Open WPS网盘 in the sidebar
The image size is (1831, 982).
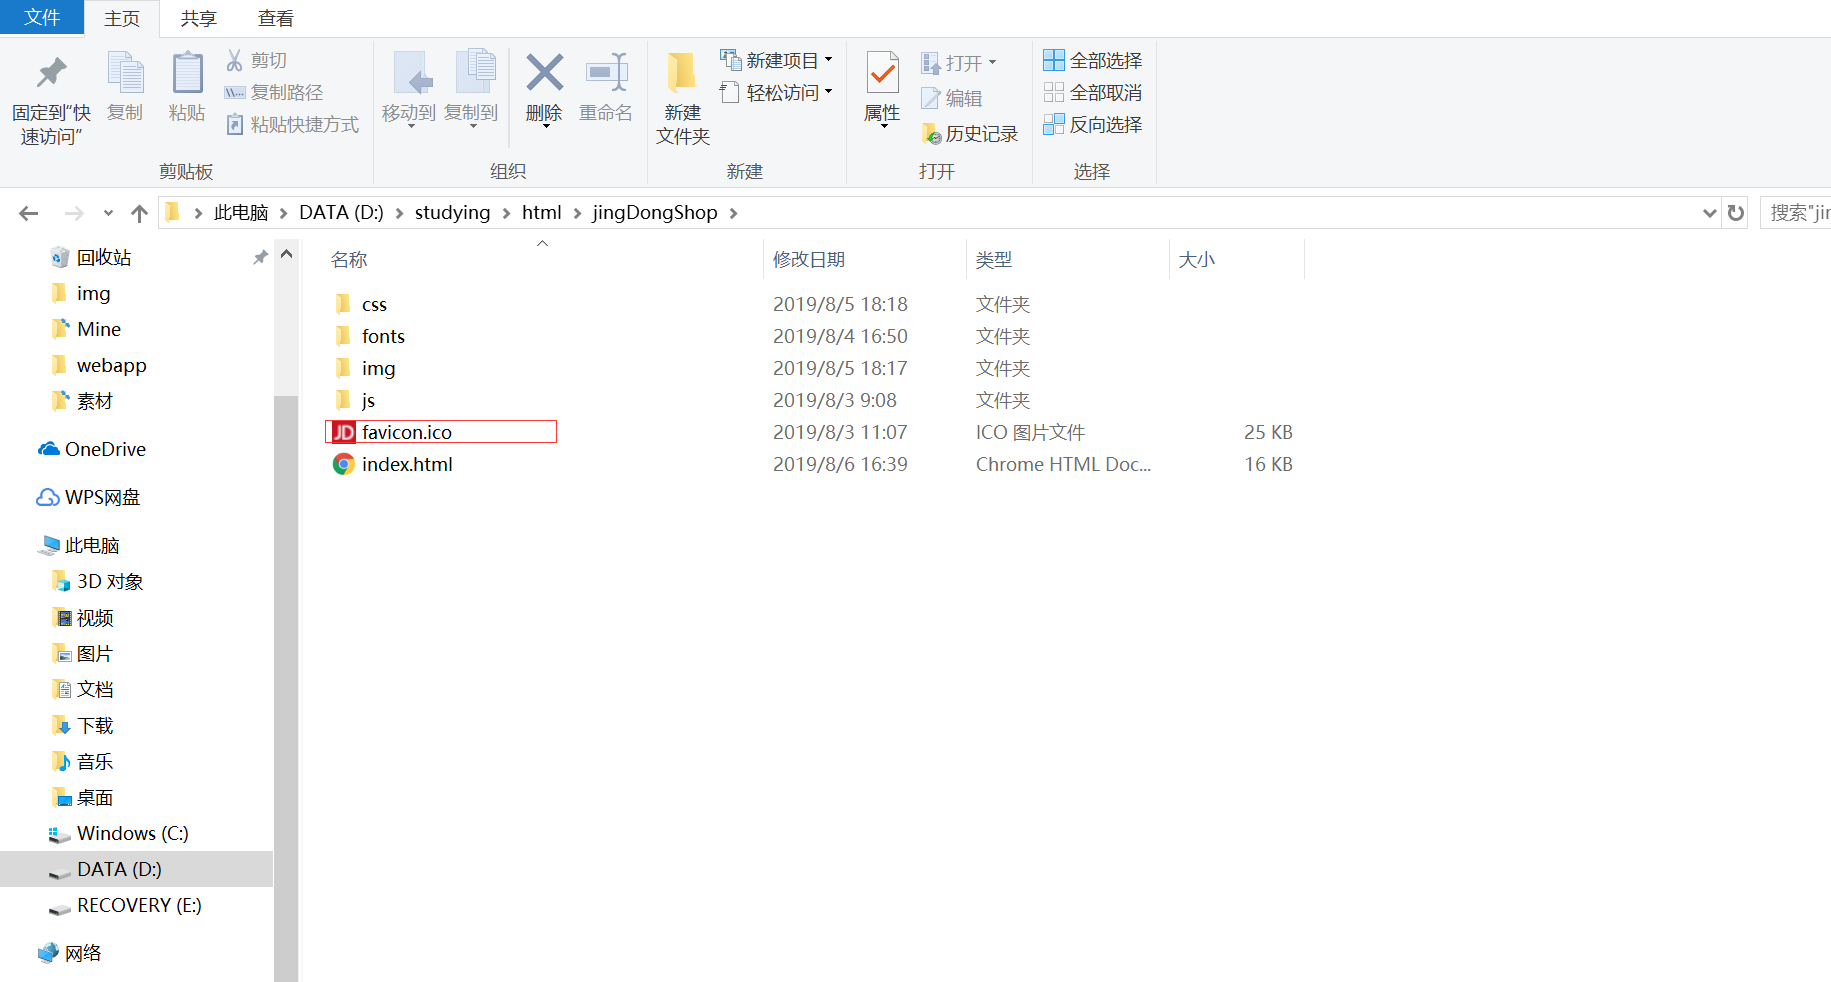click(89, 497)
